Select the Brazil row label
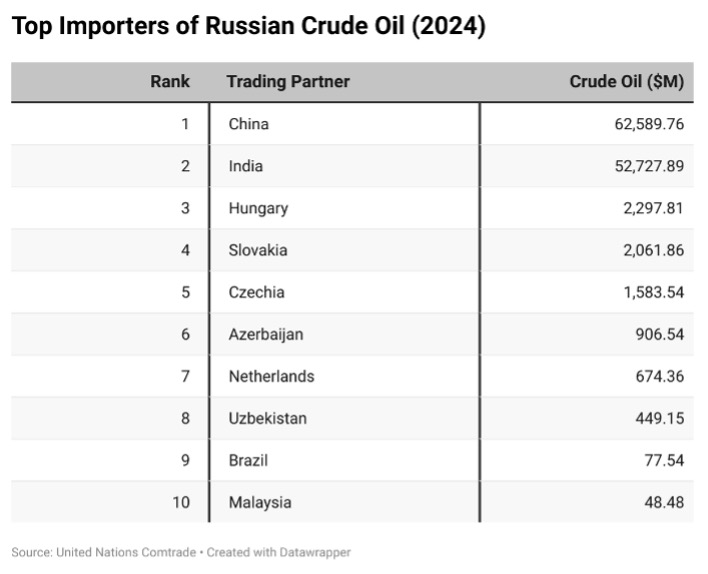Screen dimensions: 708x574 coord(248,461)
